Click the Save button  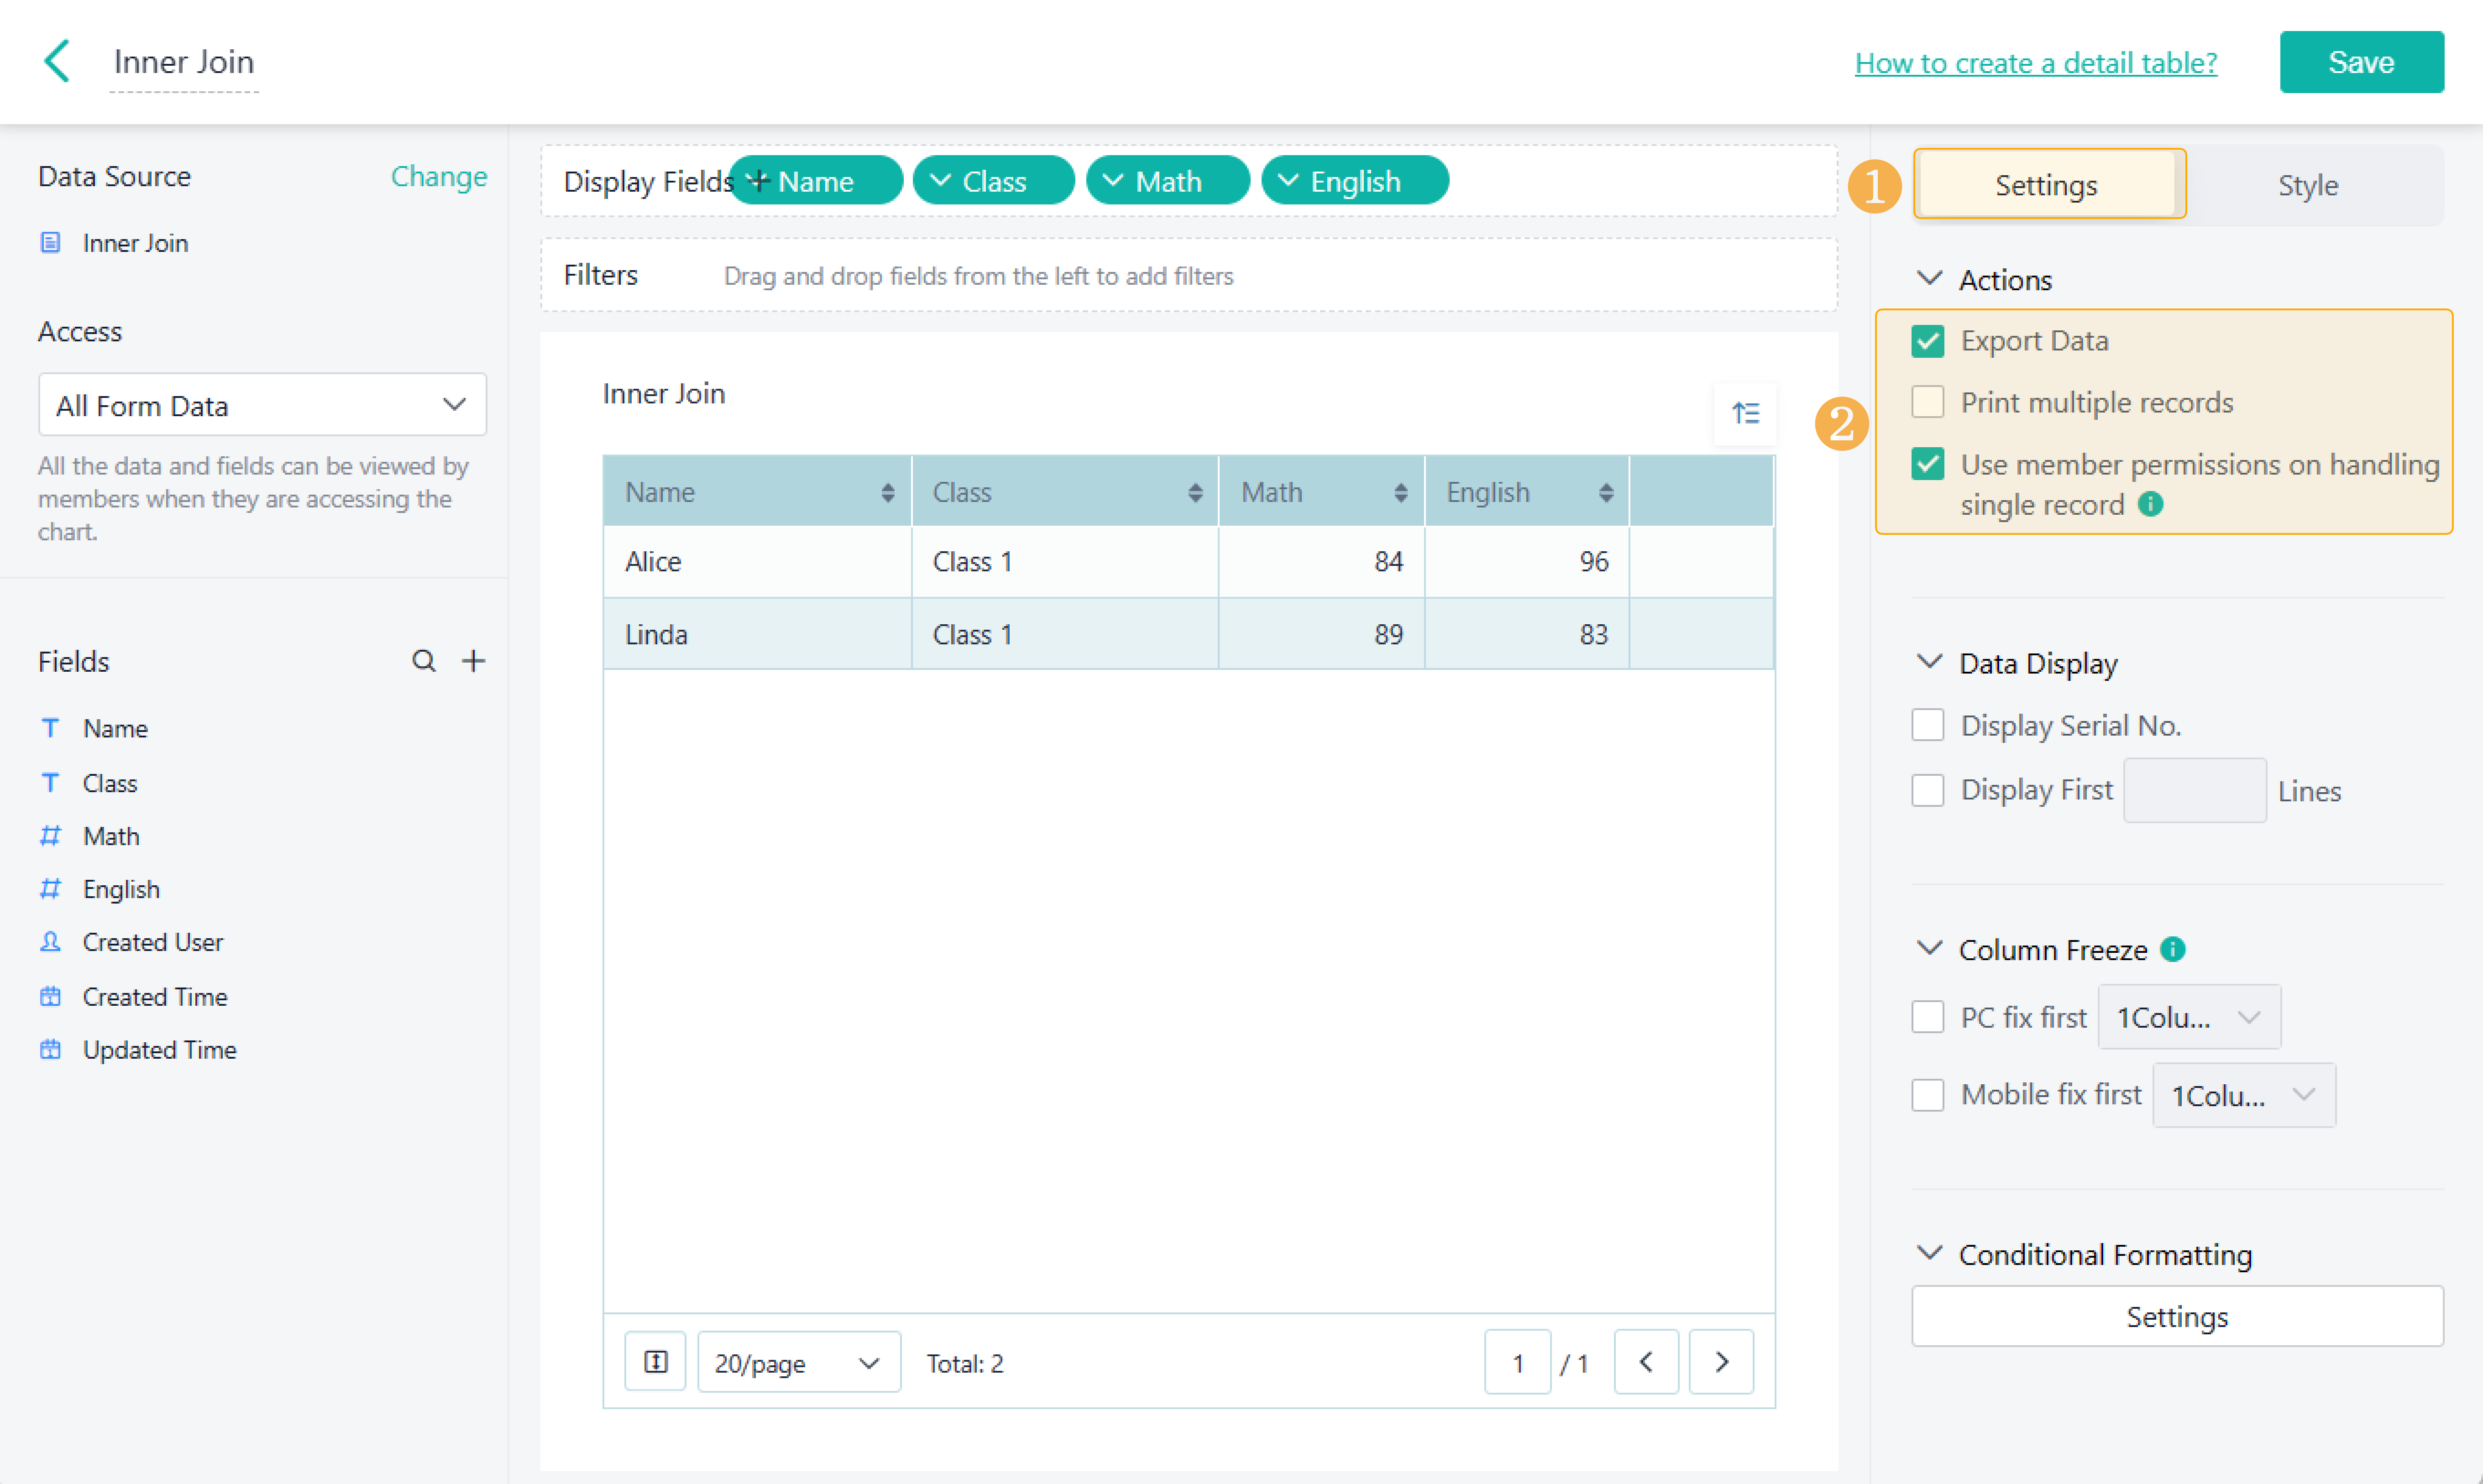[2360, 62]
